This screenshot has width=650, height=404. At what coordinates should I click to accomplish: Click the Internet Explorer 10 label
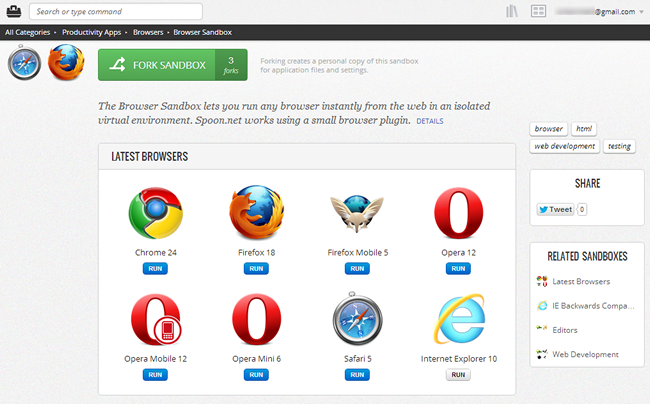[459, 358]
